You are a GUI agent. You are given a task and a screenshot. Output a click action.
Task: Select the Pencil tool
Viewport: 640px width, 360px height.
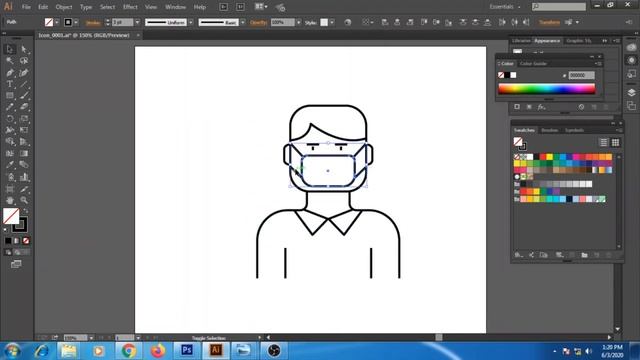(x=10, y=107)
